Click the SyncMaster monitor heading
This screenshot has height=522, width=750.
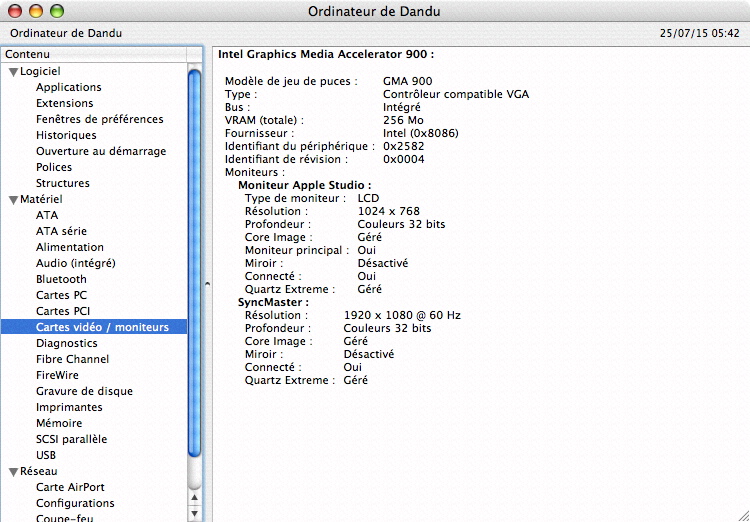pyautogui.click(x=274, y=302)
